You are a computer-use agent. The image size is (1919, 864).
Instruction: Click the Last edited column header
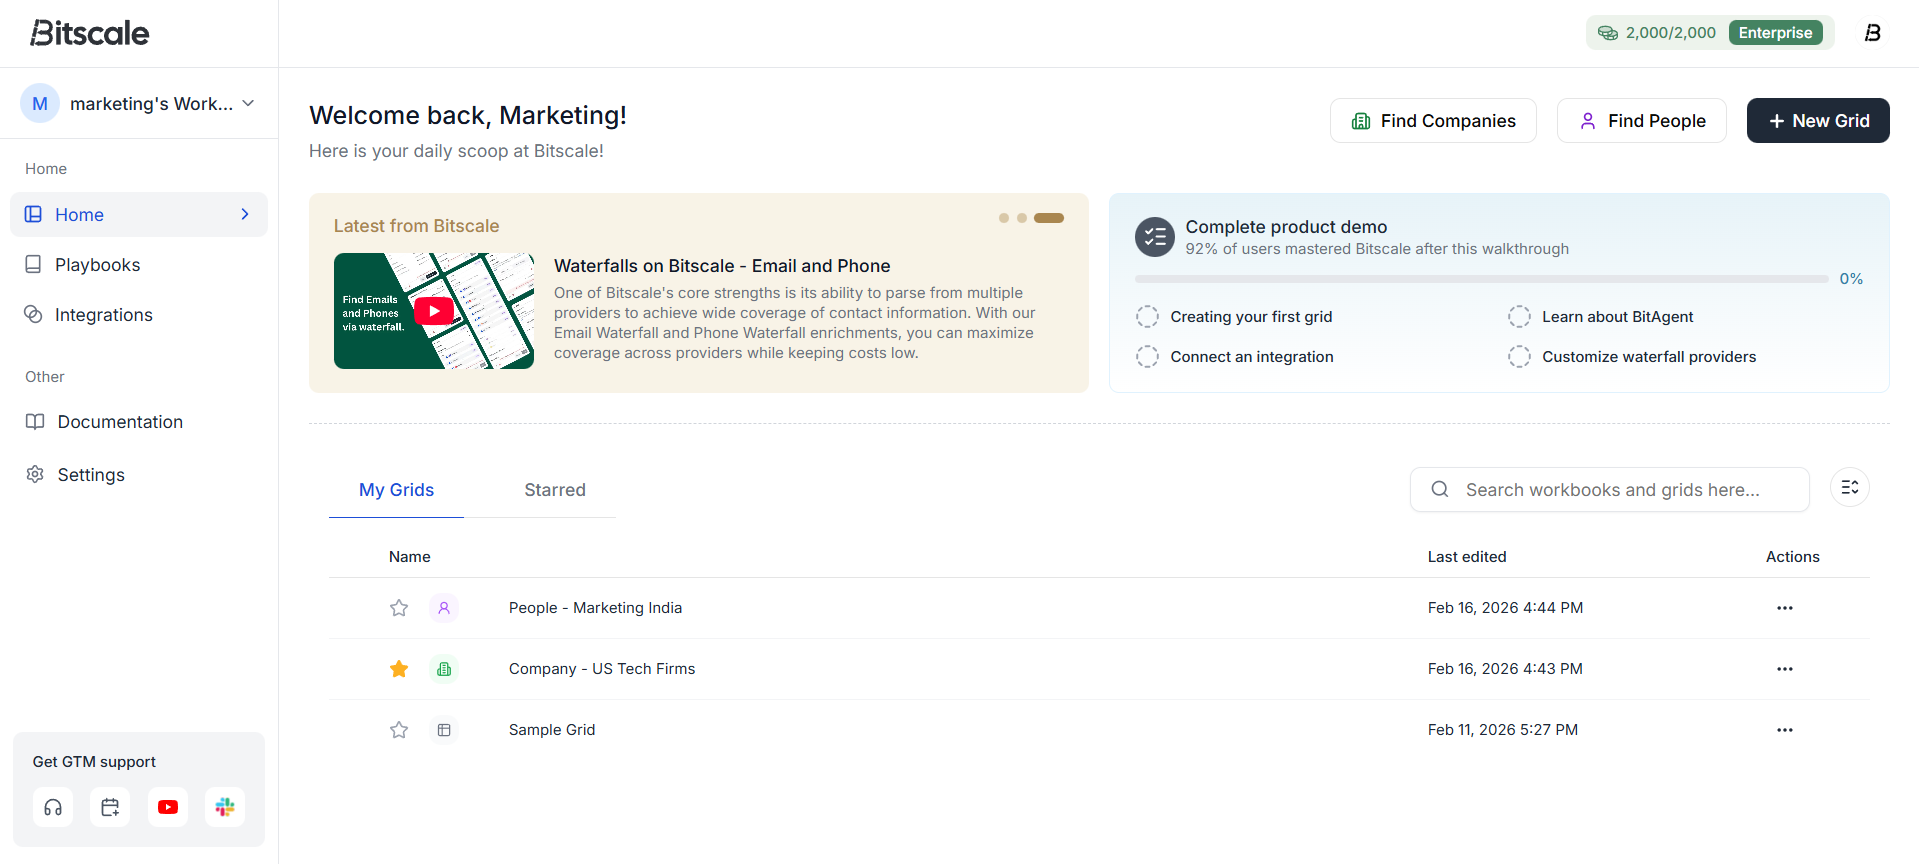point(1467,557)
